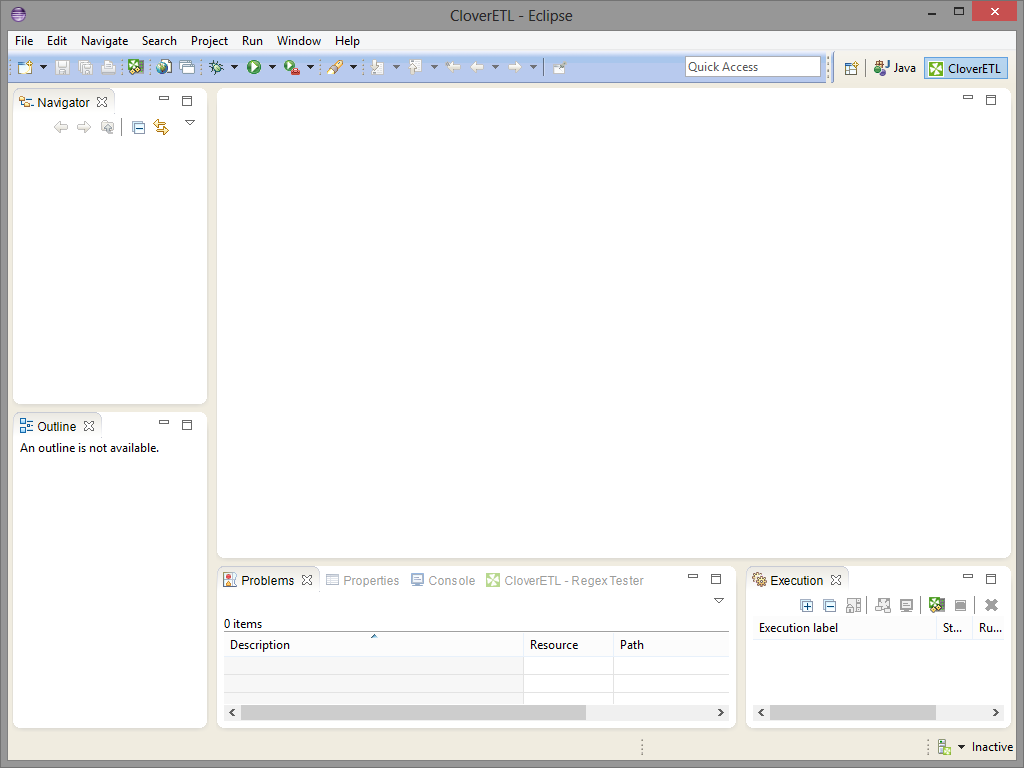Click the Open Web Browser globe icon
This screenshot has height=768, width=1024.
coord(164,67)
